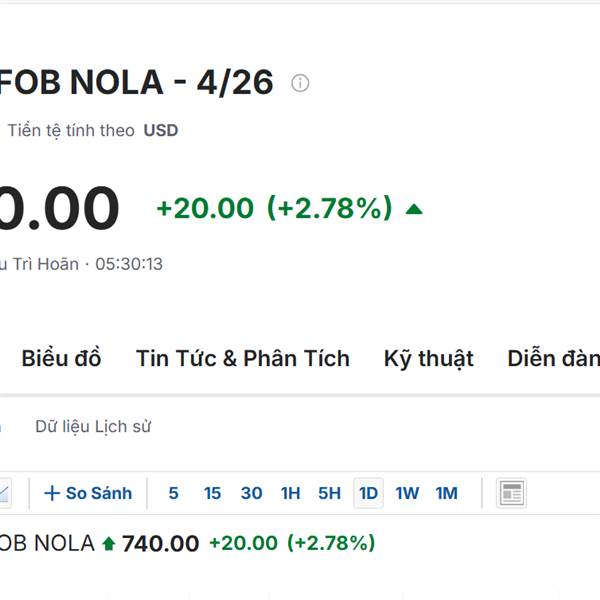Screen dimensions: 600x600
Task: Select the 5 minute interval
Action: pos(174,493)
